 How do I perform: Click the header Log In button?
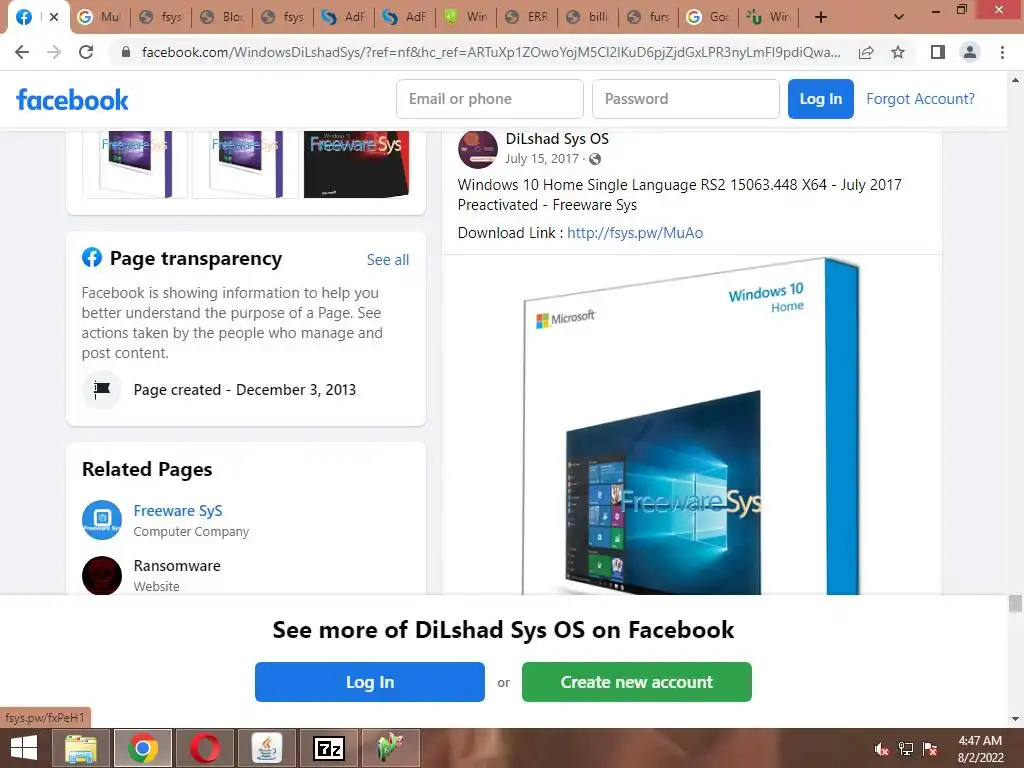coord(821,99)
